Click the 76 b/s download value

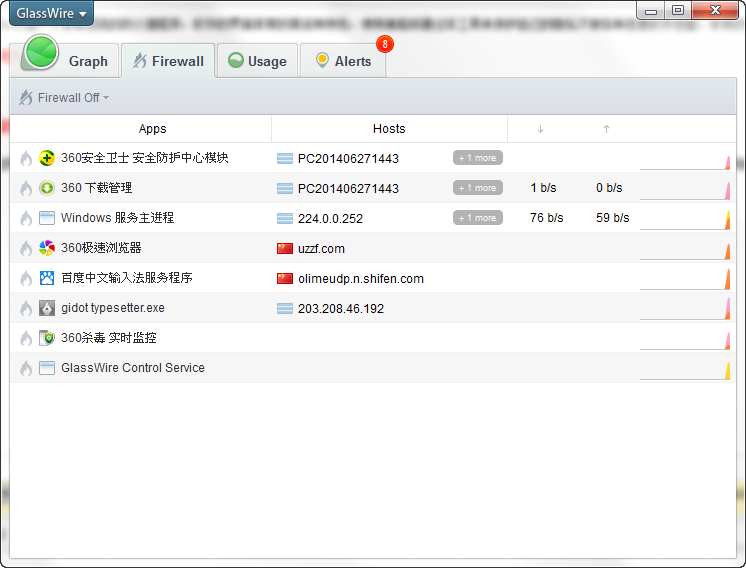[x=547, y=218]
